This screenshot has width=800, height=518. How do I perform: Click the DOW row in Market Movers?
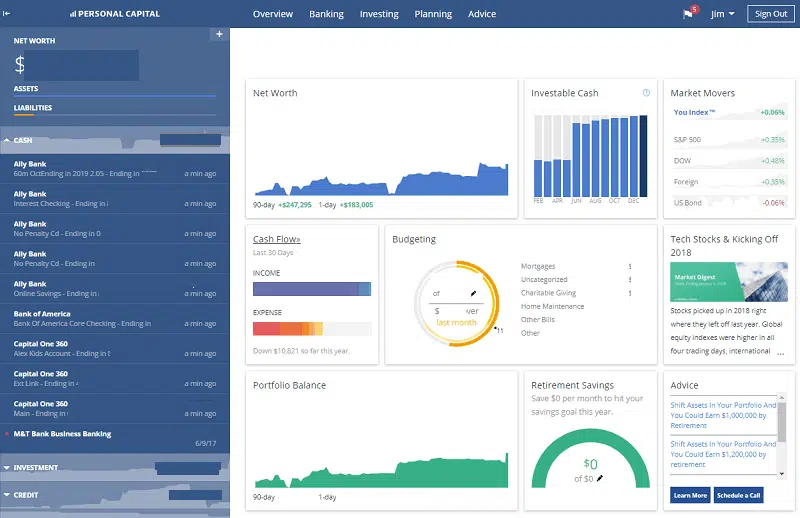point(729,160)
